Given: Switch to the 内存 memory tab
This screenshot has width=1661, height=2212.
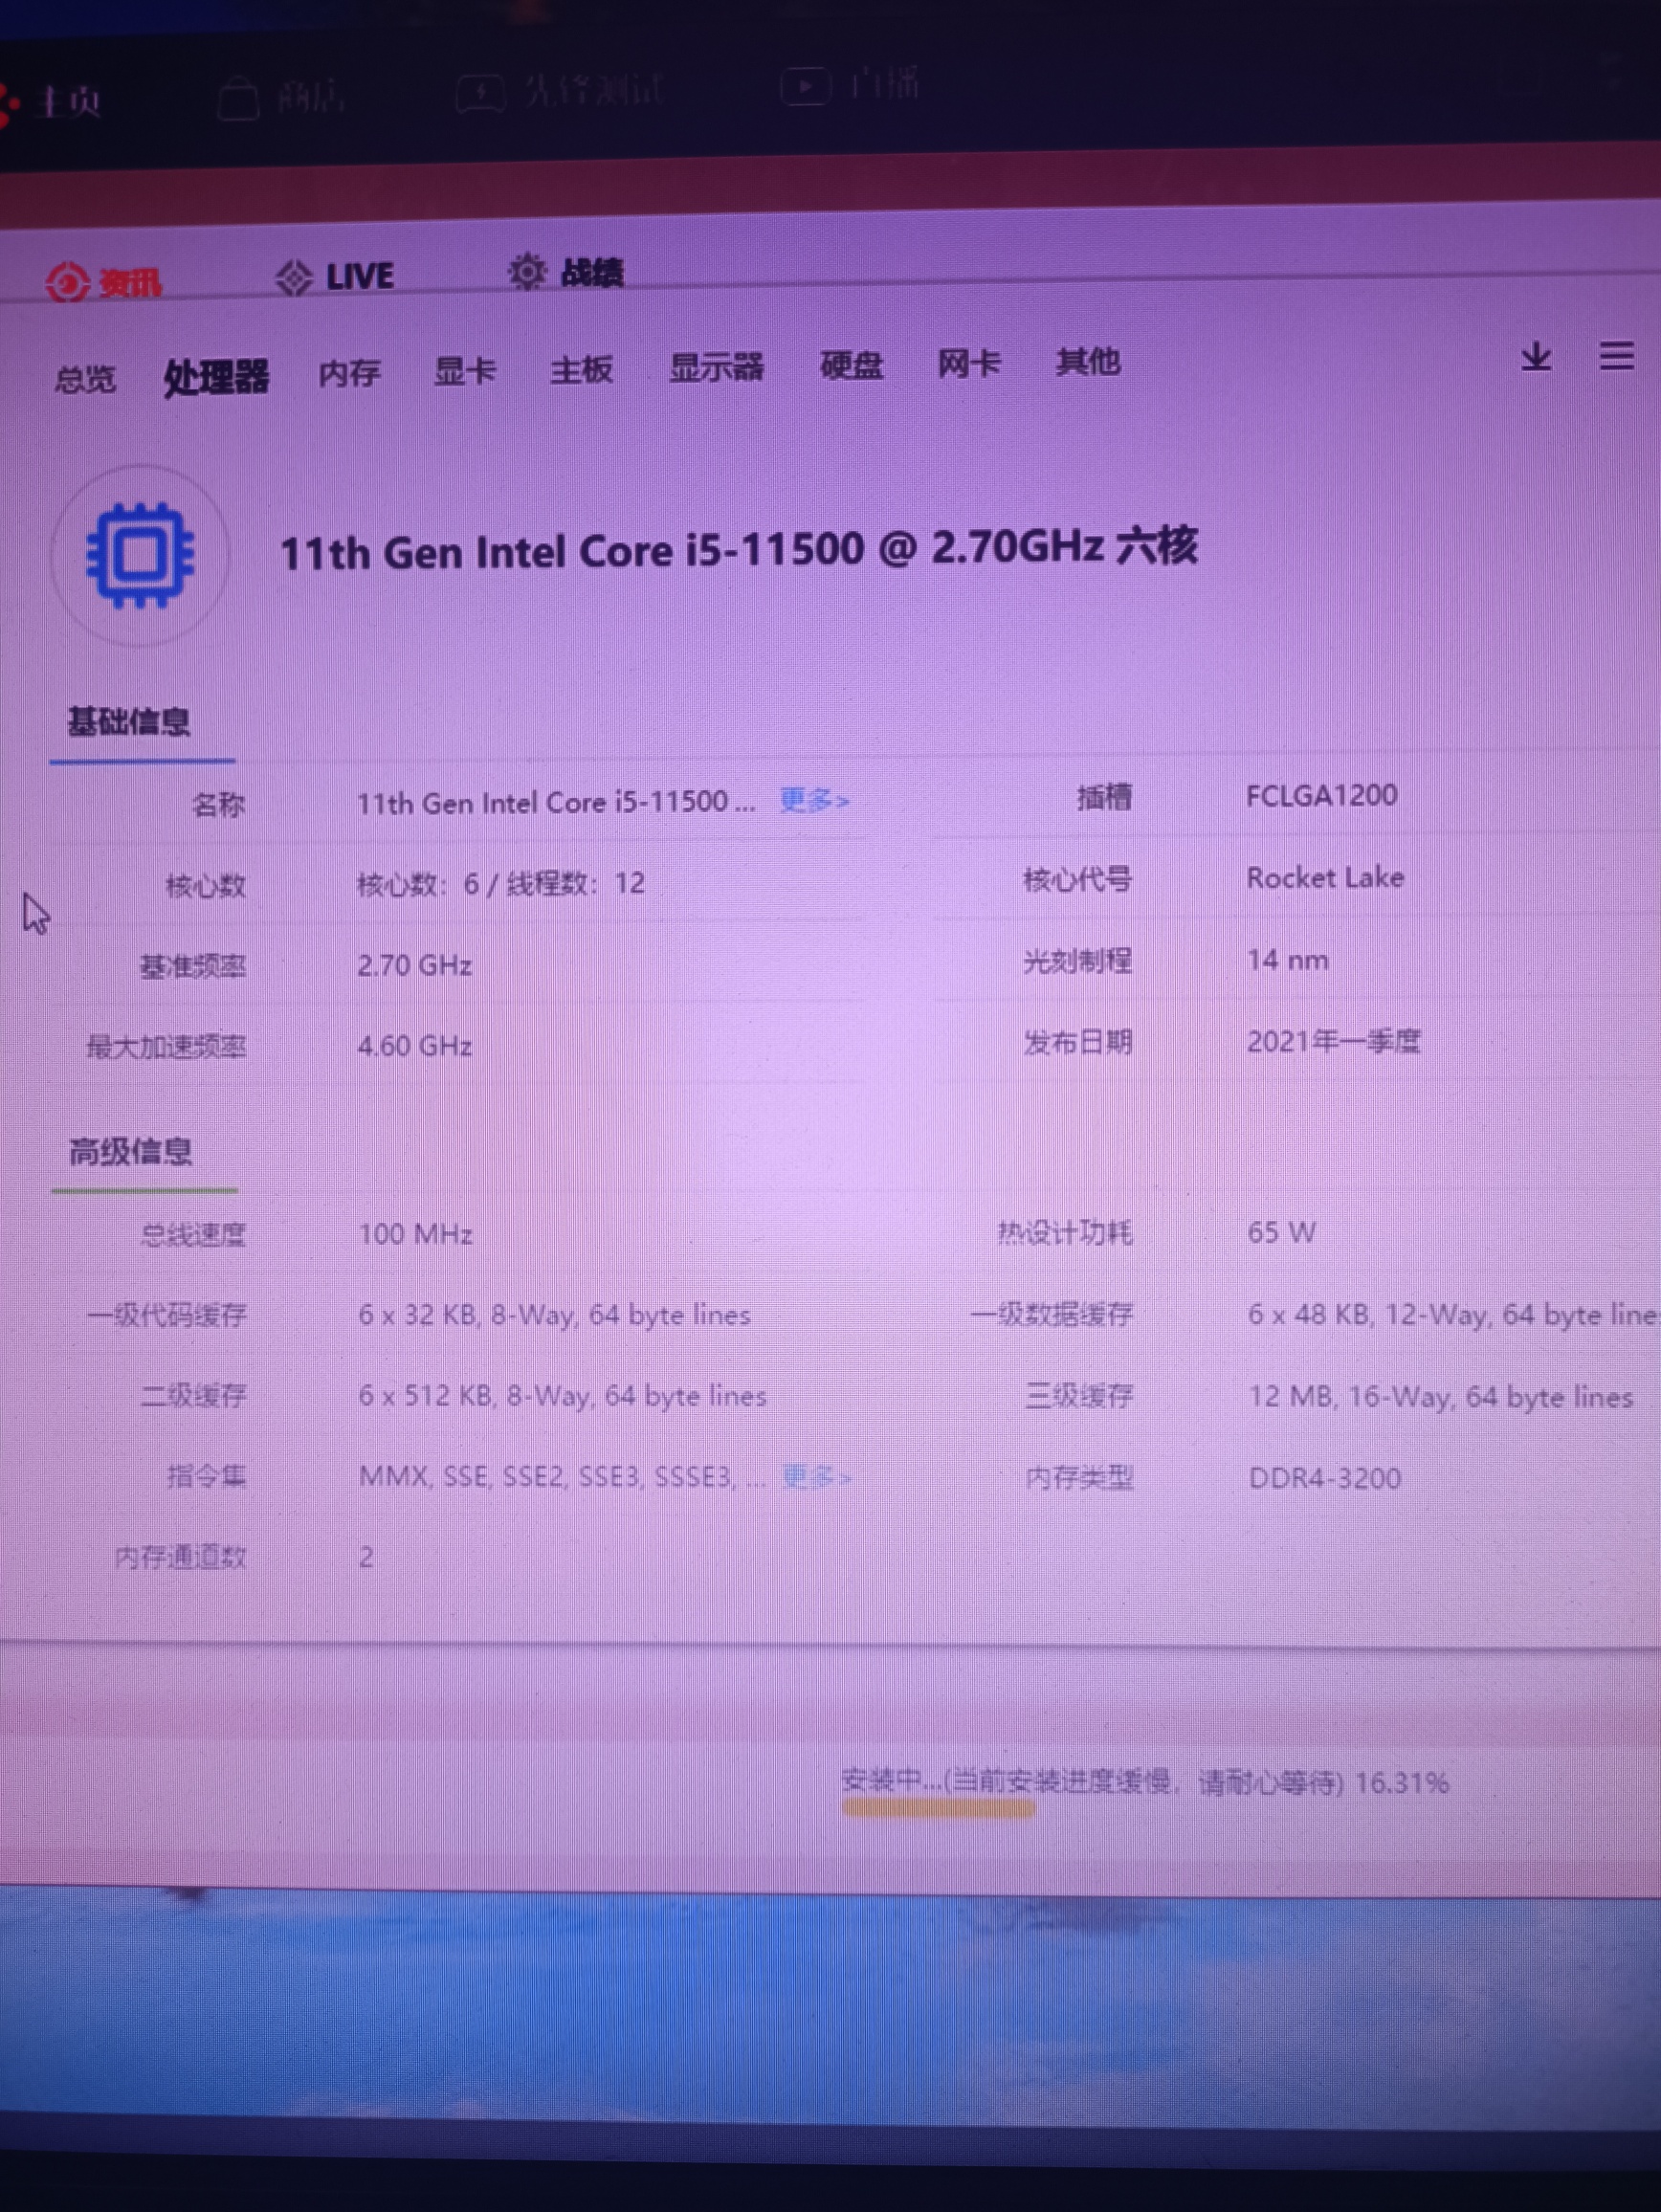Looking at the screenshot, I should click(x=349, y=374).
